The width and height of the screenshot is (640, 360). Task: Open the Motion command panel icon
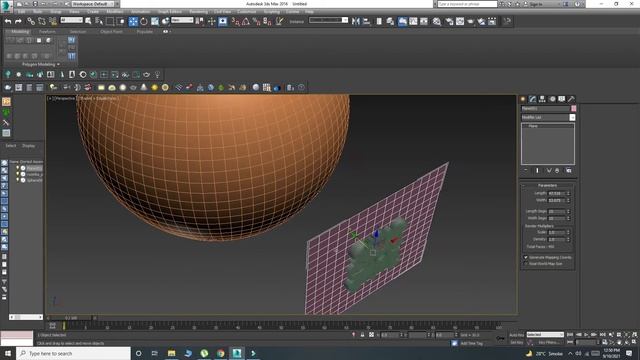pos(552,99)
